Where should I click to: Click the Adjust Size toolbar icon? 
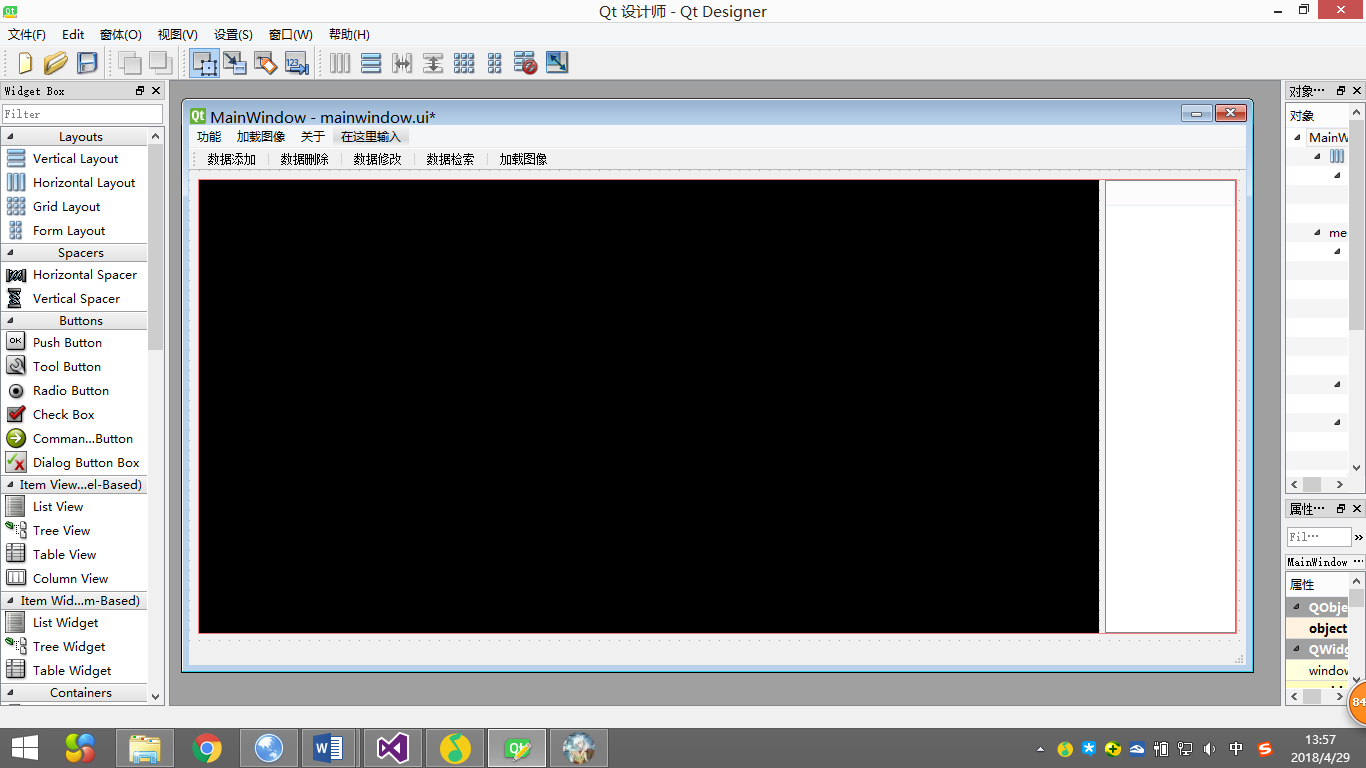click(x=557, y=63)
